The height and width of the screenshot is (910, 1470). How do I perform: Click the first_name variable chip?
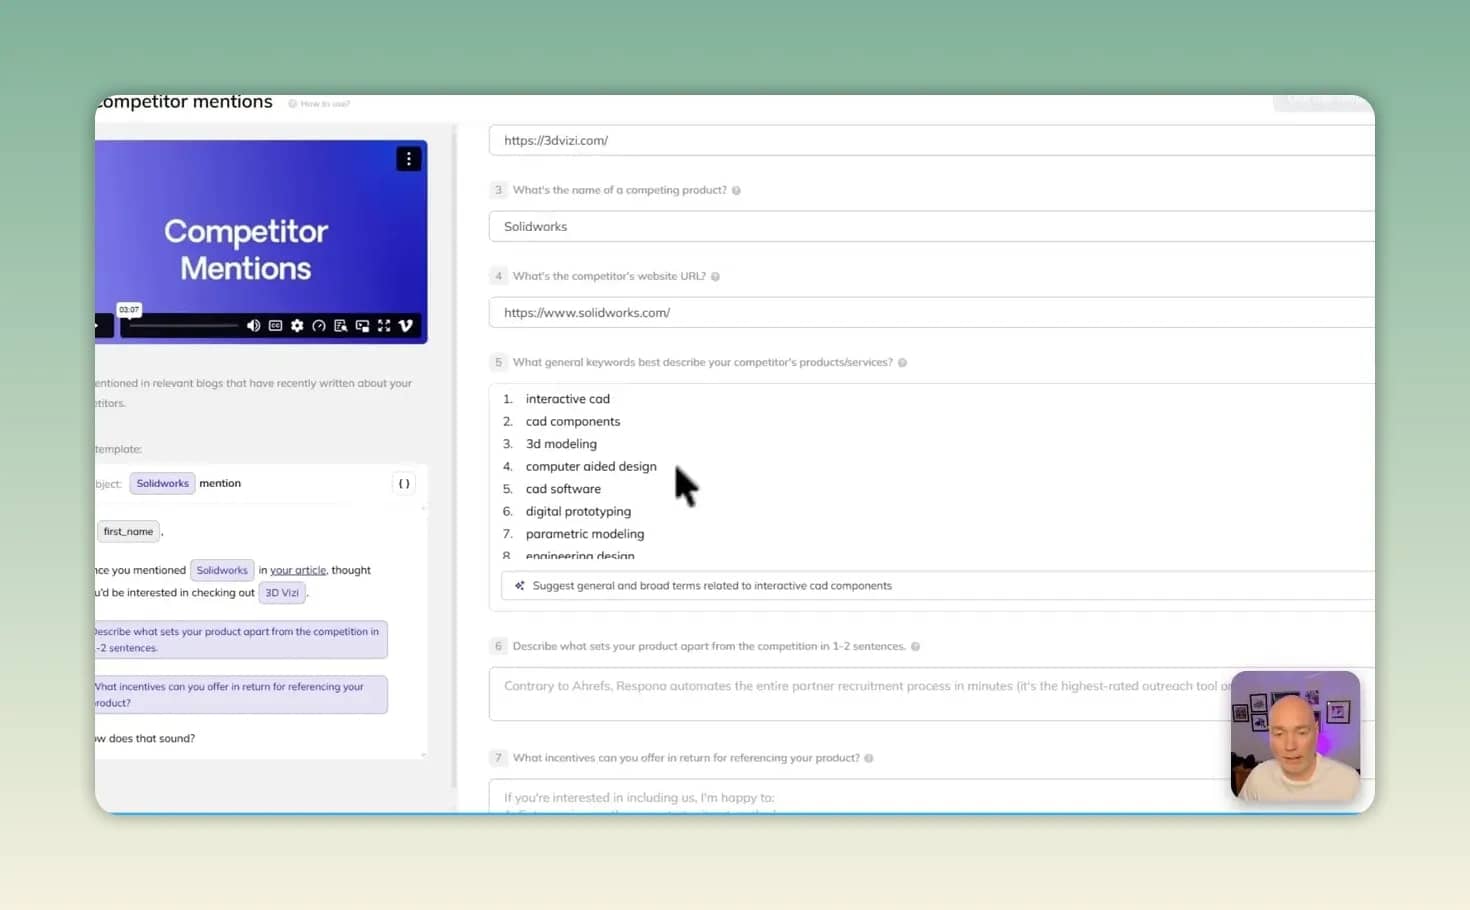tap(128, 532)
